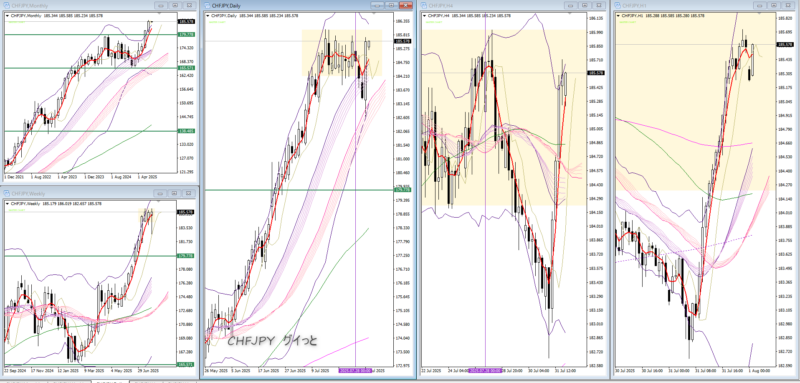Viewport: 800px width, 383px height.
Task: Click "1 Dec 2021" on Monthly time axis
Action: 14,176
